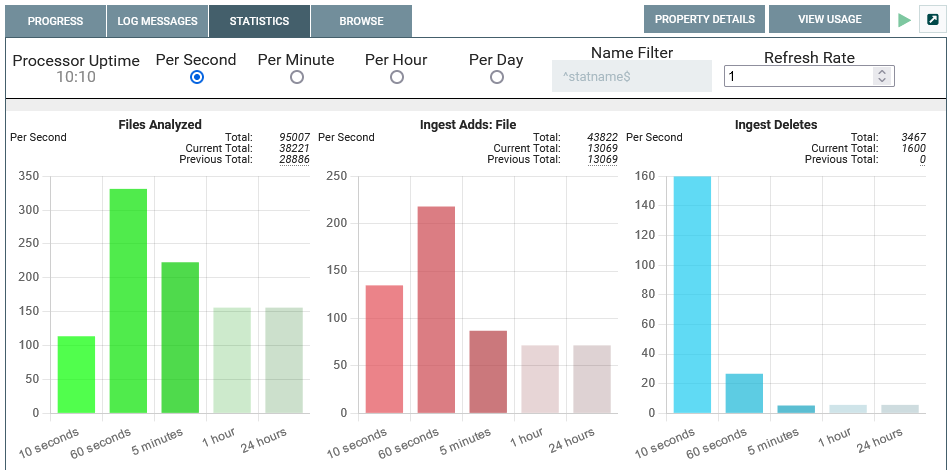Click inside the Refresh Rate value field

798,77
